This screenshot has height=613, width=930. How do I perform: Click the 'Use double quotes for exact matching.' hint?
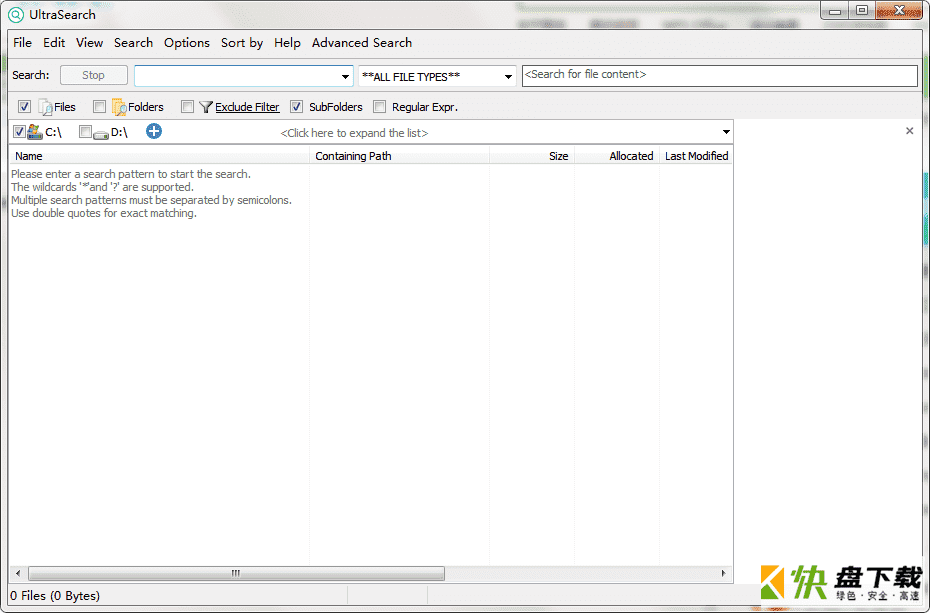[104, 213]
